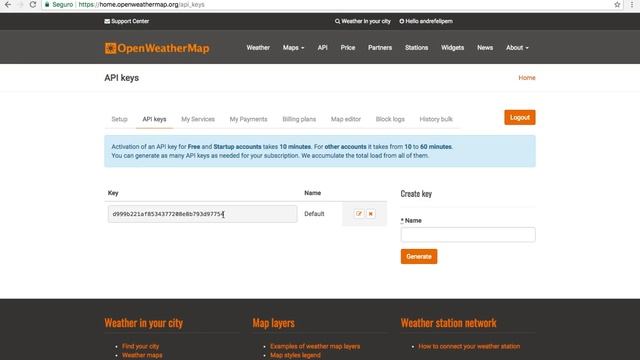
Task: Switch to the Setup tab
Action: tap(120, 119)
